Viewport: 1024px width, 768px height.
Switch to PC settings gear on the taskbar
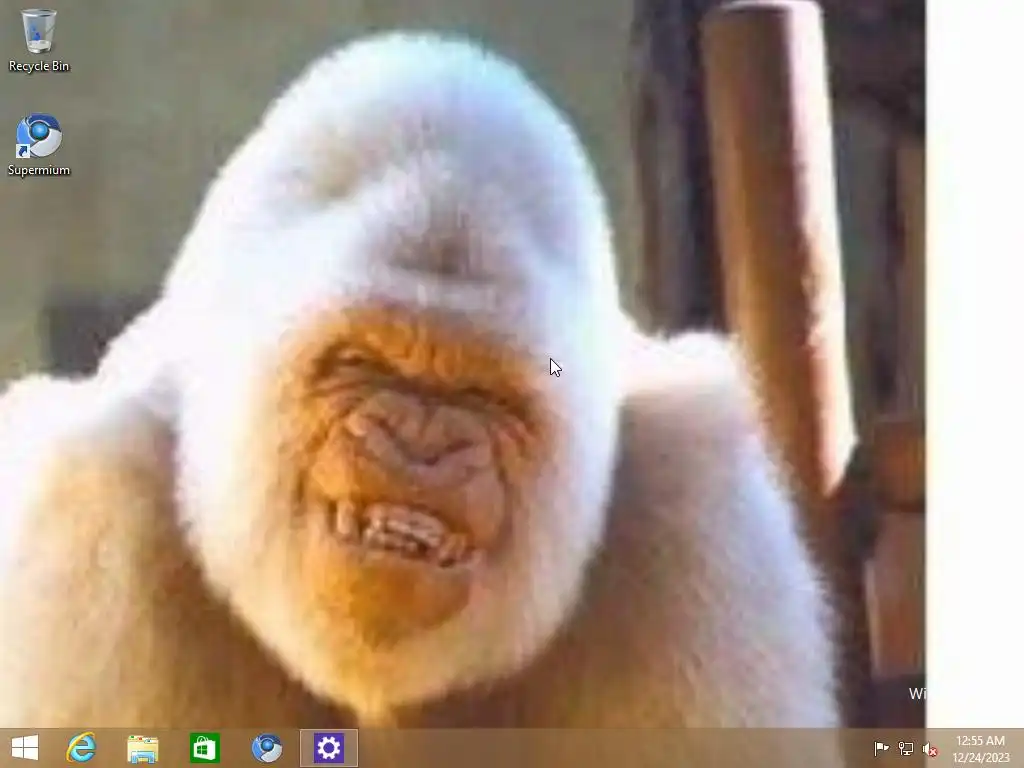pyautogui.click(x=328, y=748)
